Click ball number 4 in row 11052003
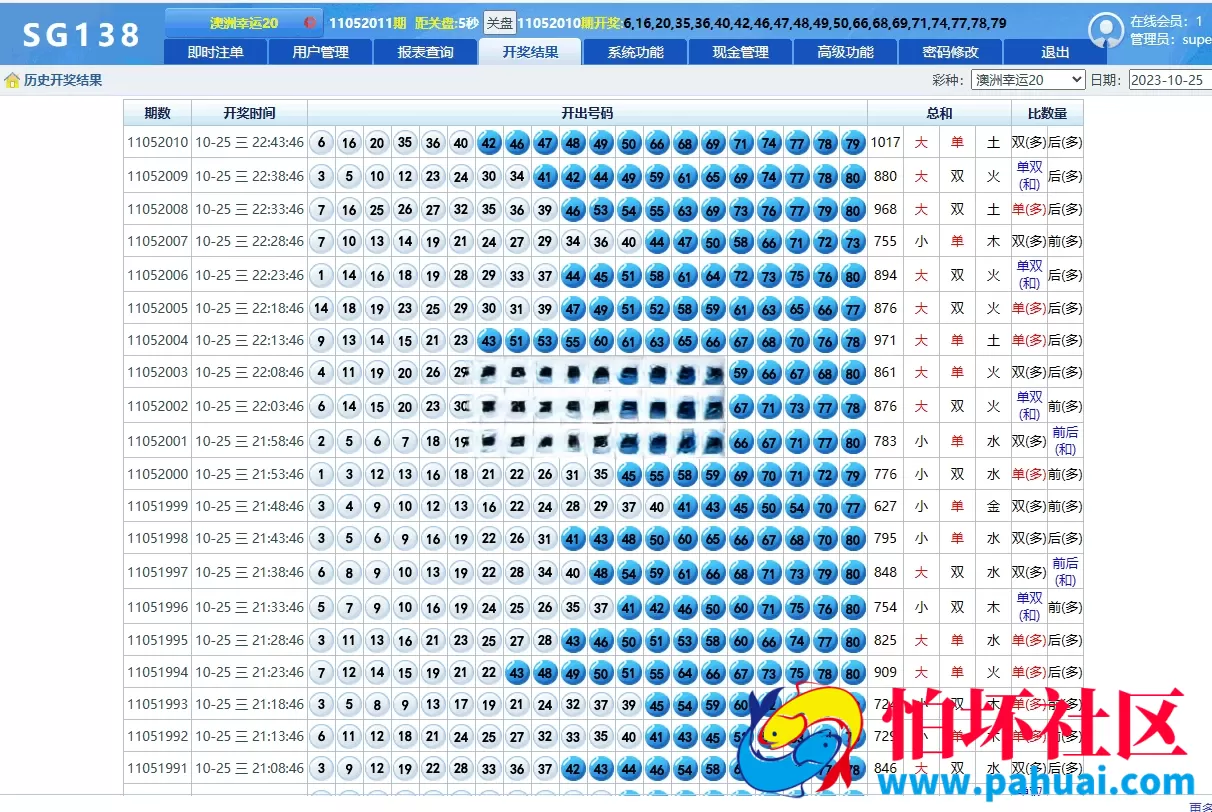This screenshot has height=812, width=1212. tap(321, 373)
